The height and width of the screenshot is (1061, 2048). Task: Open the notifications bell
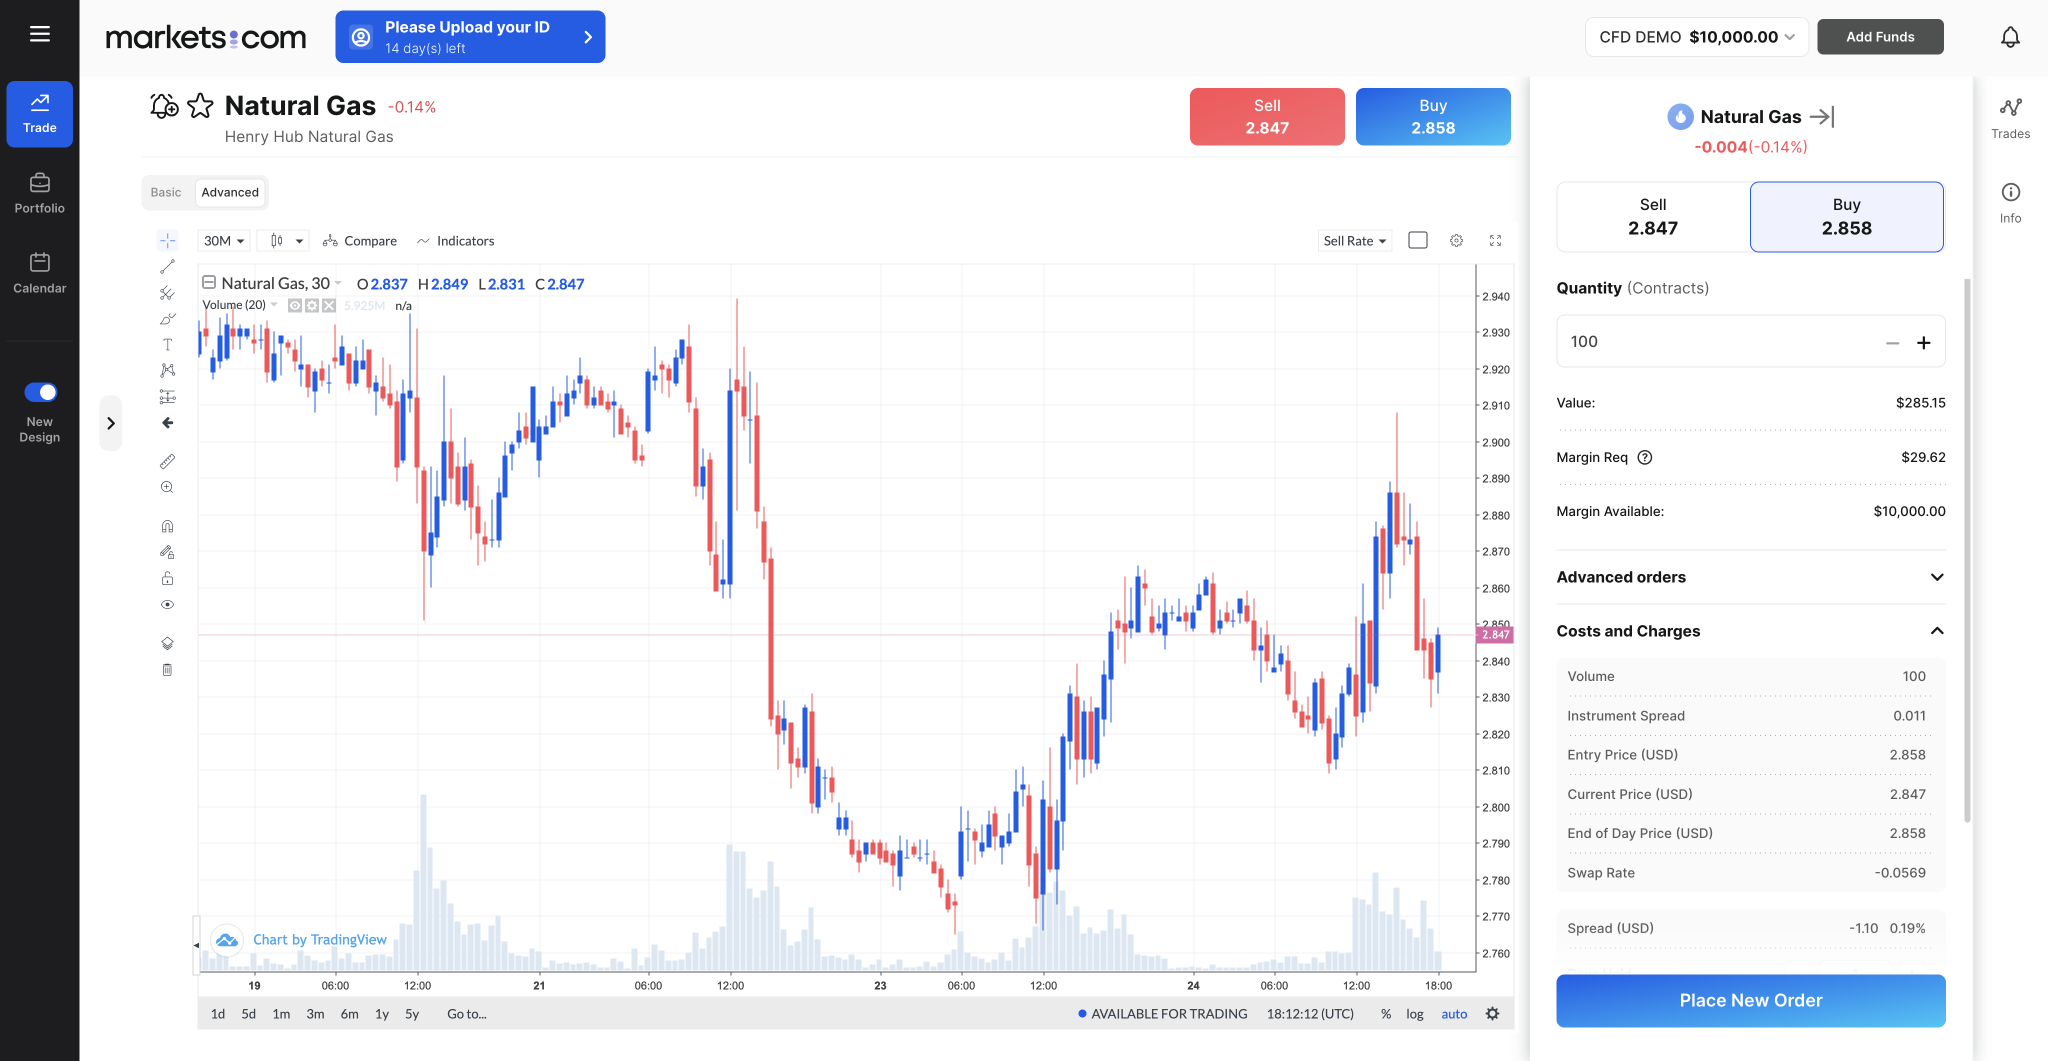click(x=2010, y=37)
